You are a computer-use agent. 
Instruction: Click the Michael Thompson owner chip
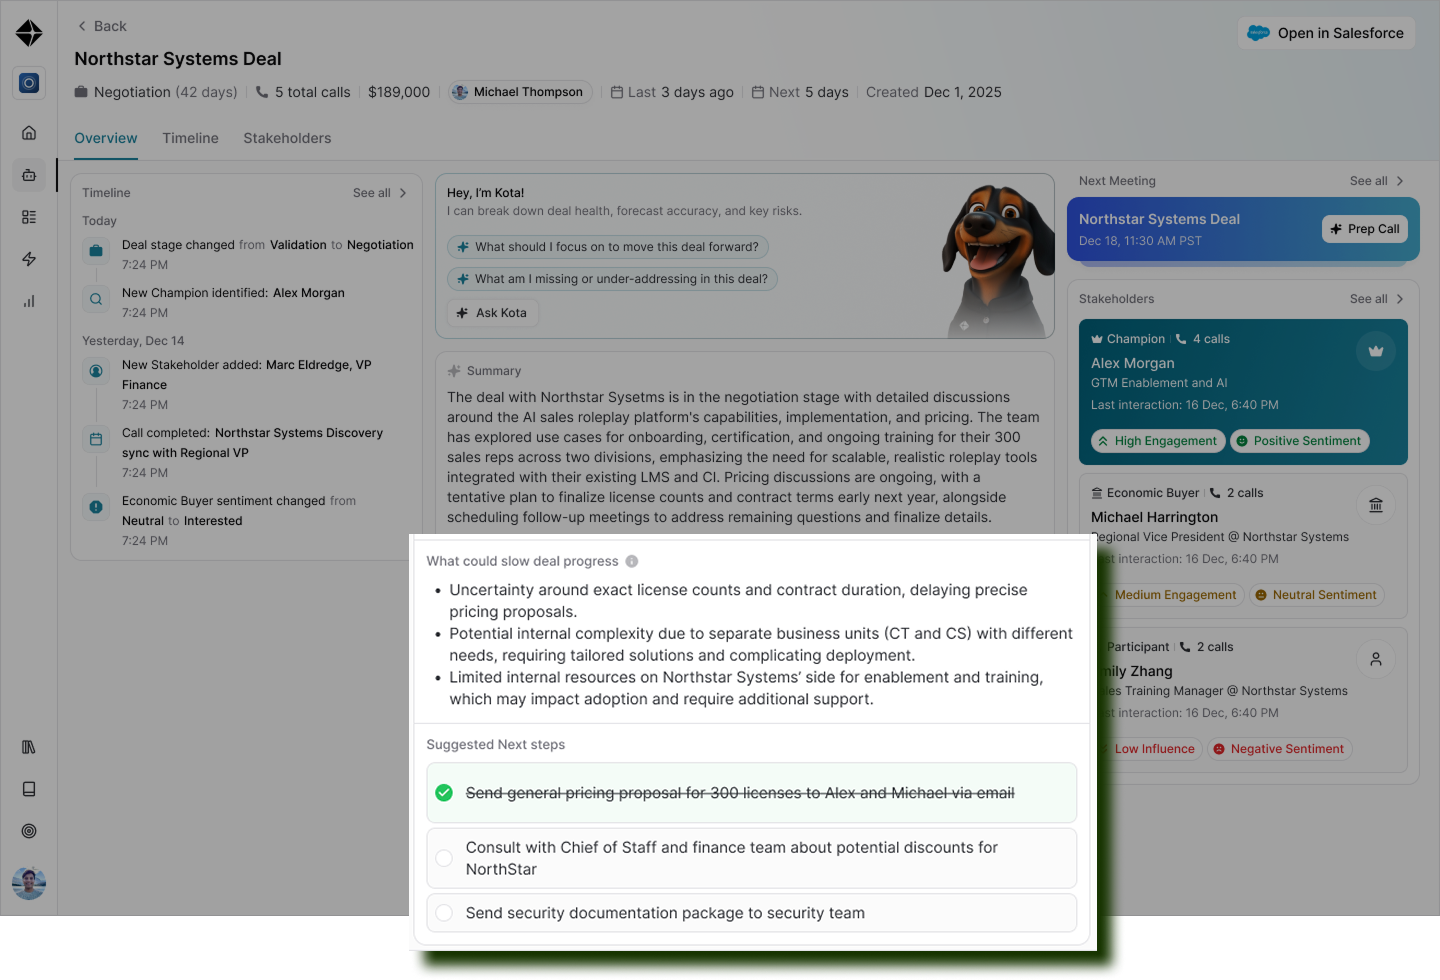[520, 92]
